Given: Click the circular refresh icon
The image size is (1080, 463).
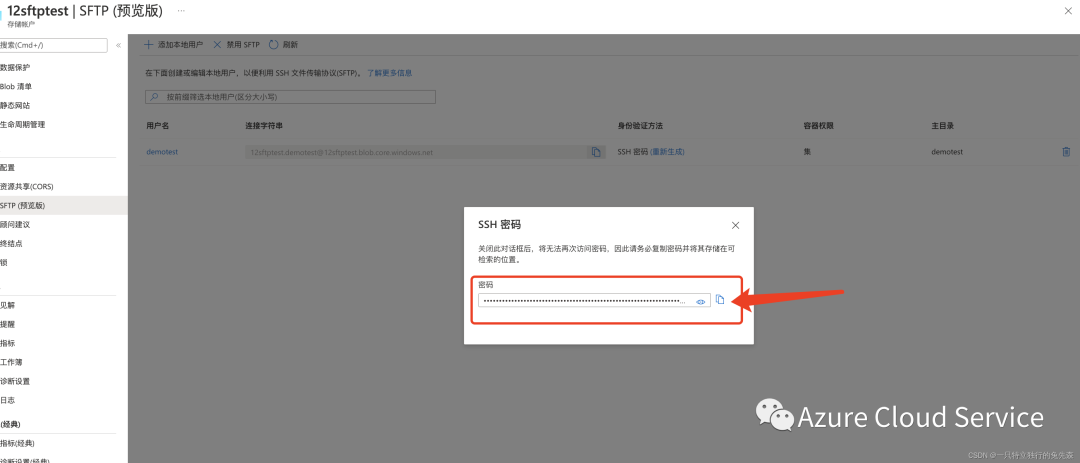Looking at the screenshot, I should pyautogui.click(x=273, y=45).
